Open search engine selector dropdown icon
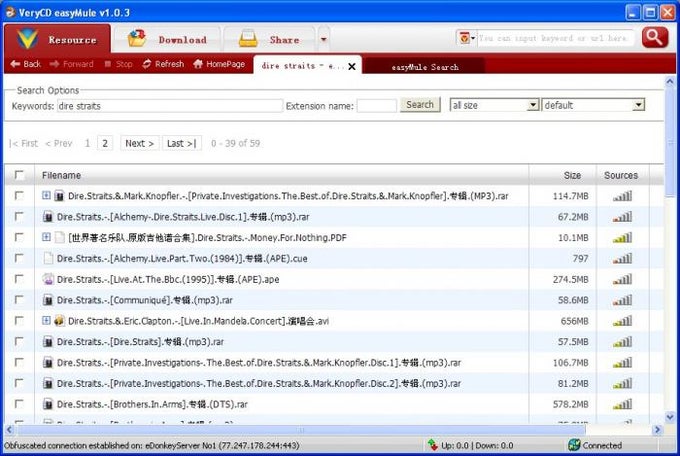Image resolution: width=680 pixels, height=456 pixels. (466, 38)
